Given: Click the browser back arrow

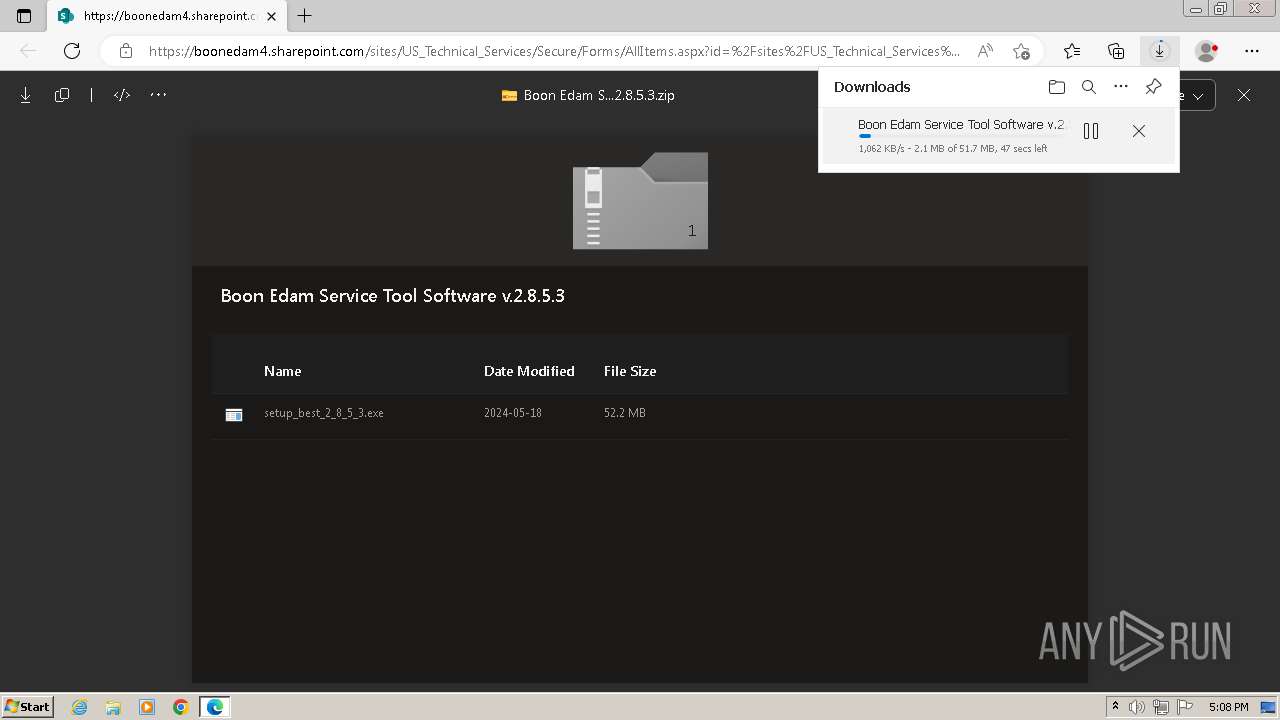Looking at the screenshot, I should (28, 51).
